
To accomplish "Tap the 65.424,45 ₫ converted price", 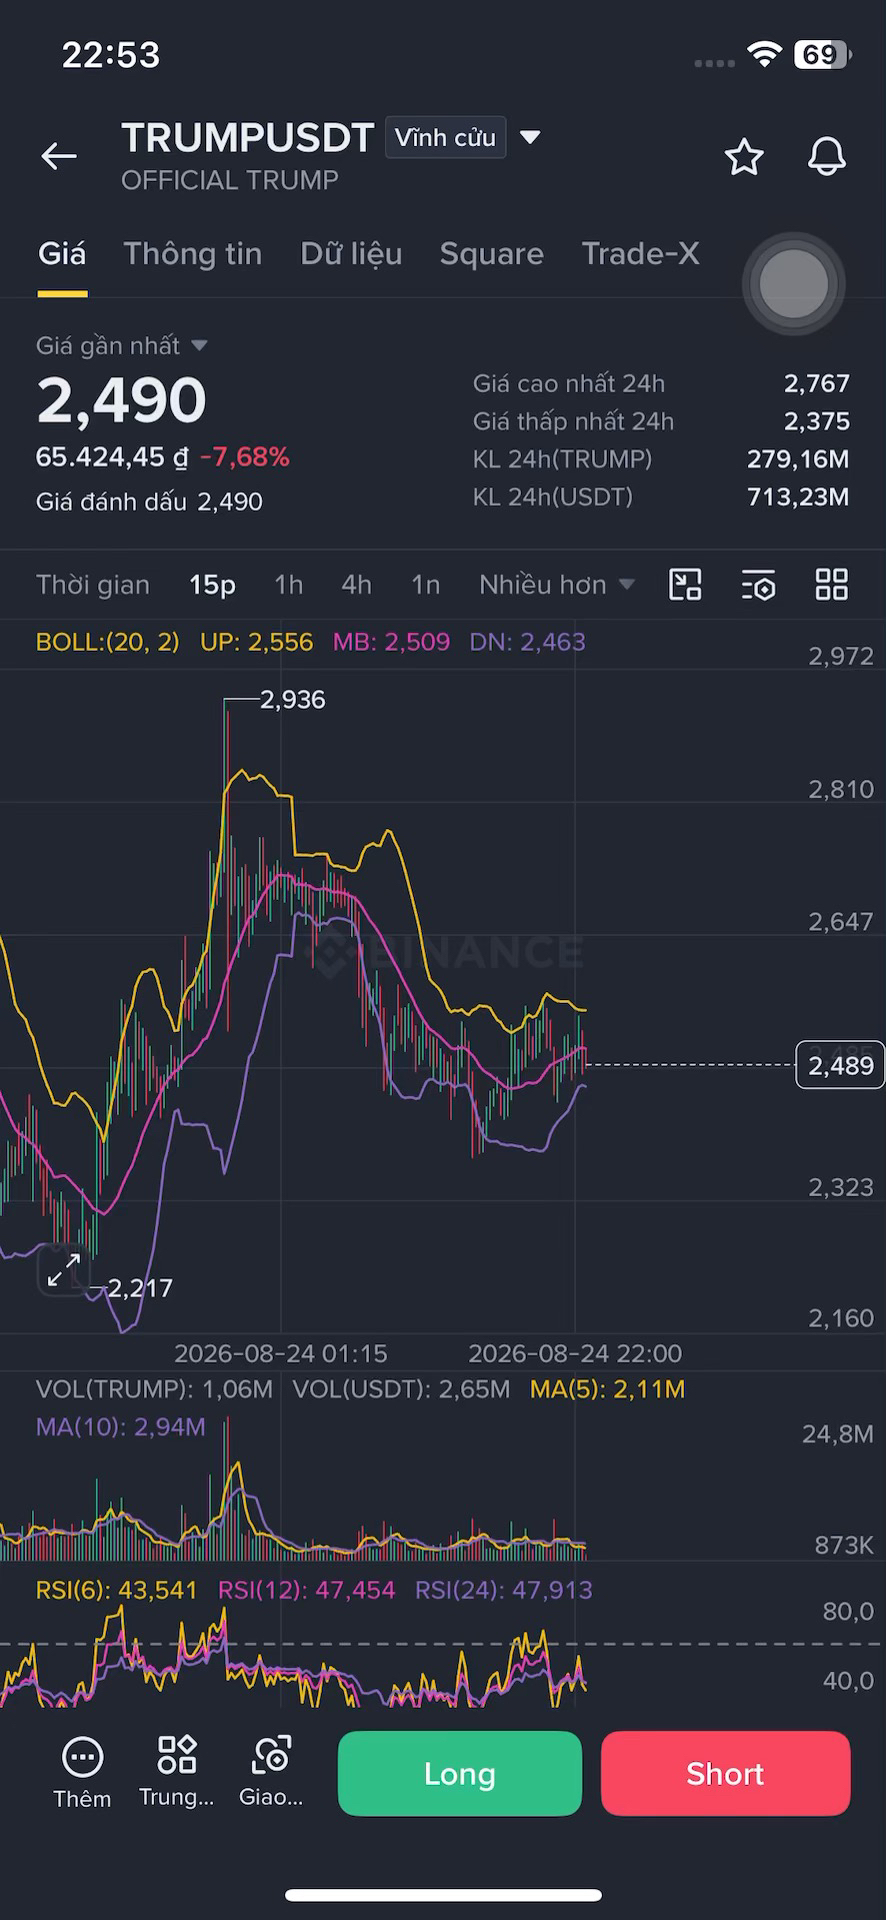I will (112, 458).
